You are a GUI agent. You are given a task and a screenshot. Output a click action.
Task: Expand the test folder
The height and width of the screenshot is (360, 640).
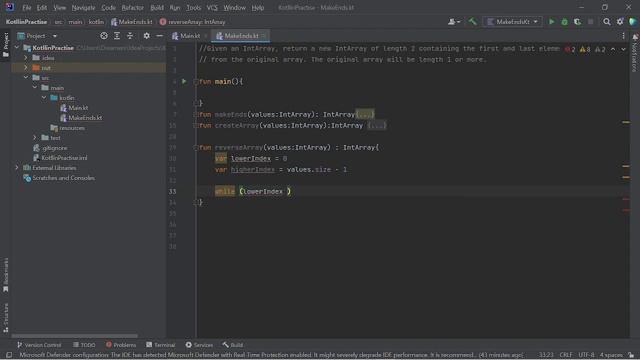tap(35, 138)
